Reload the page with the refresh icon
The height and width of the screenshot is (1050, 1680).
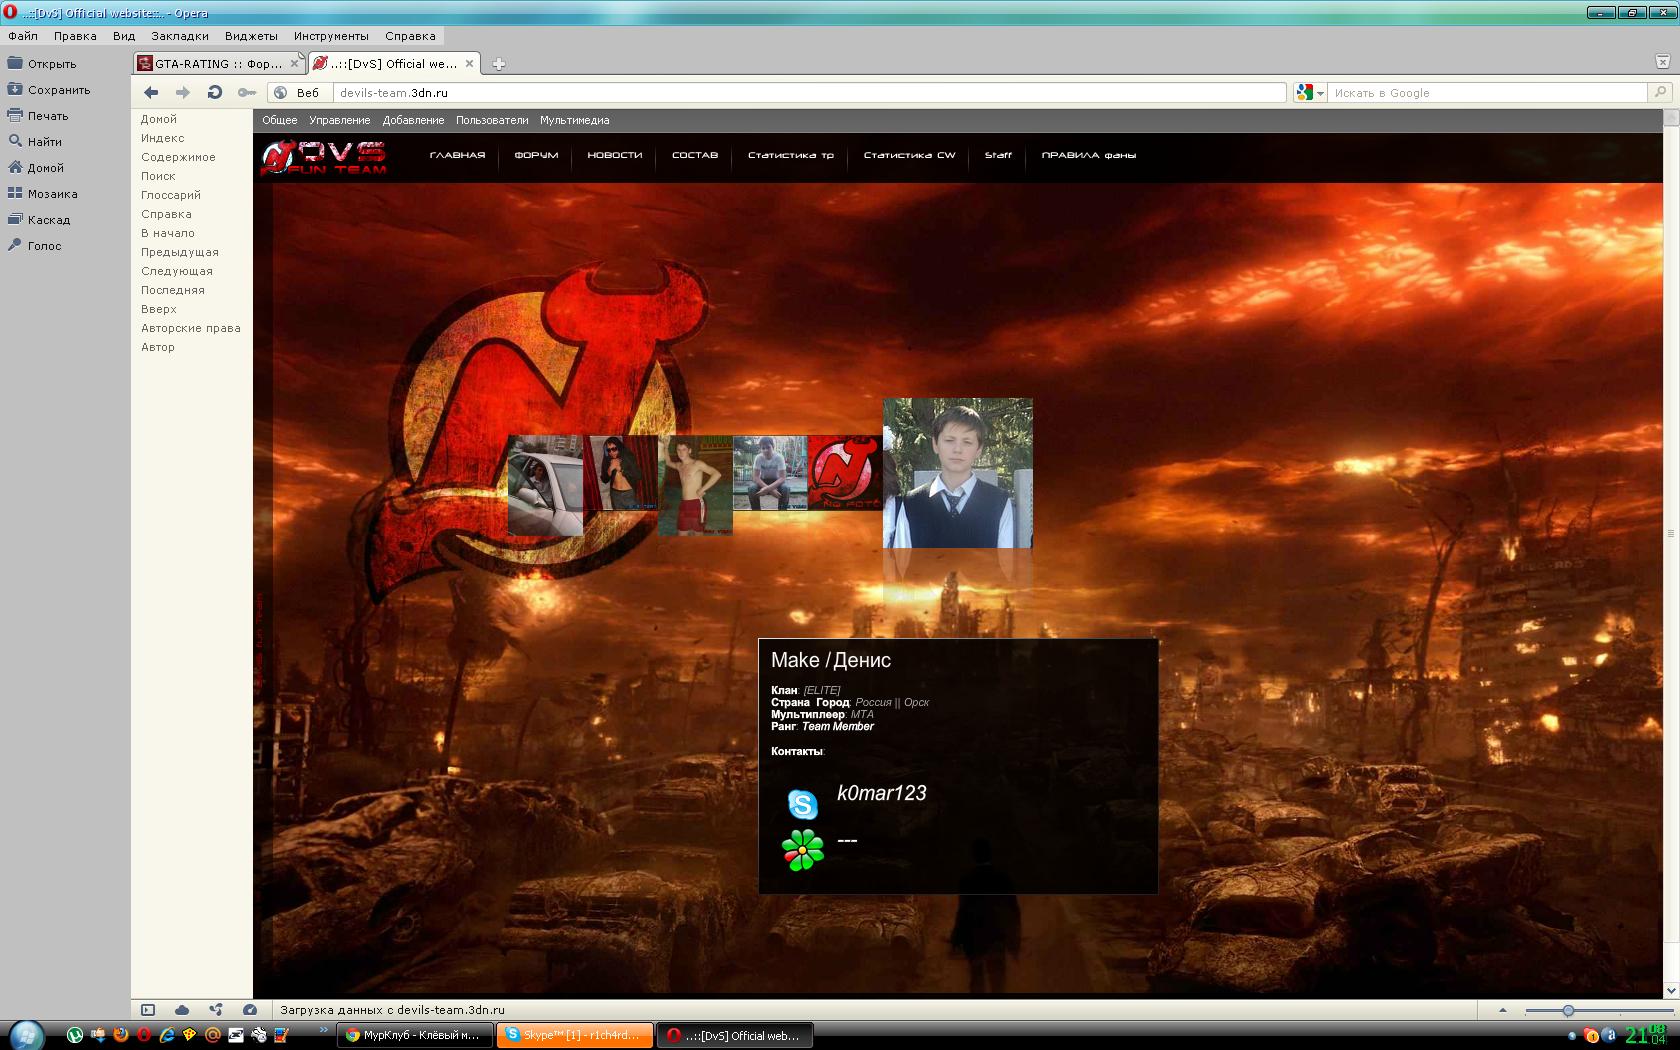point(214,92)
